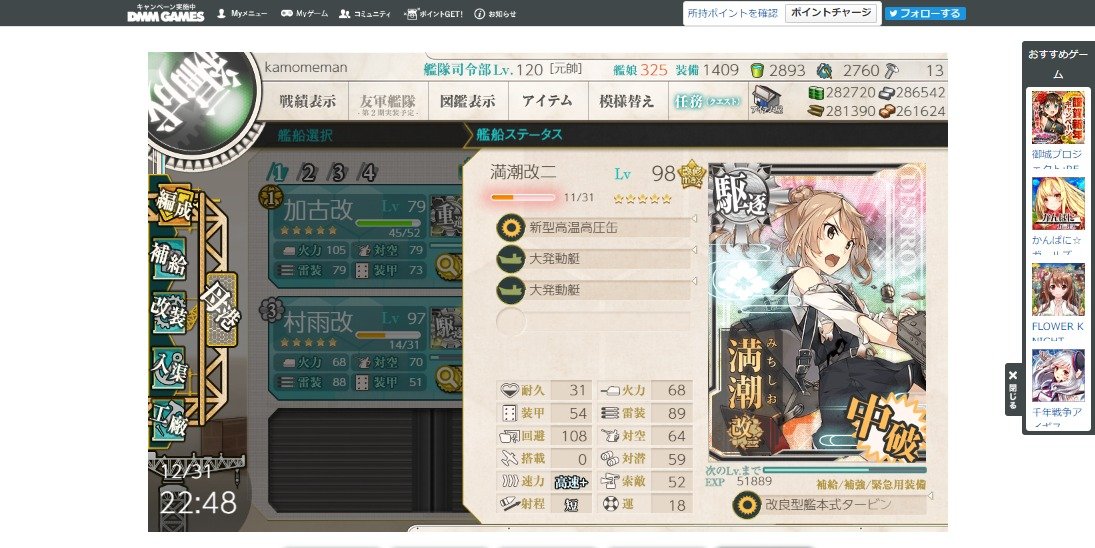Click the magnifier icon on 加古改 card

(x=446, y=267)
